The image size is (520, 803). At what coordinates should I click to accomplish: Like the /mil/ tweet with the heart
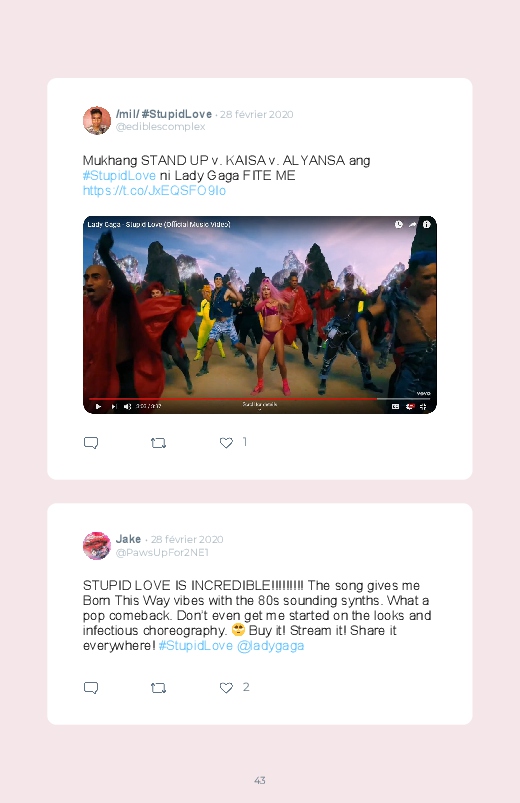click(x=226, y=442)
